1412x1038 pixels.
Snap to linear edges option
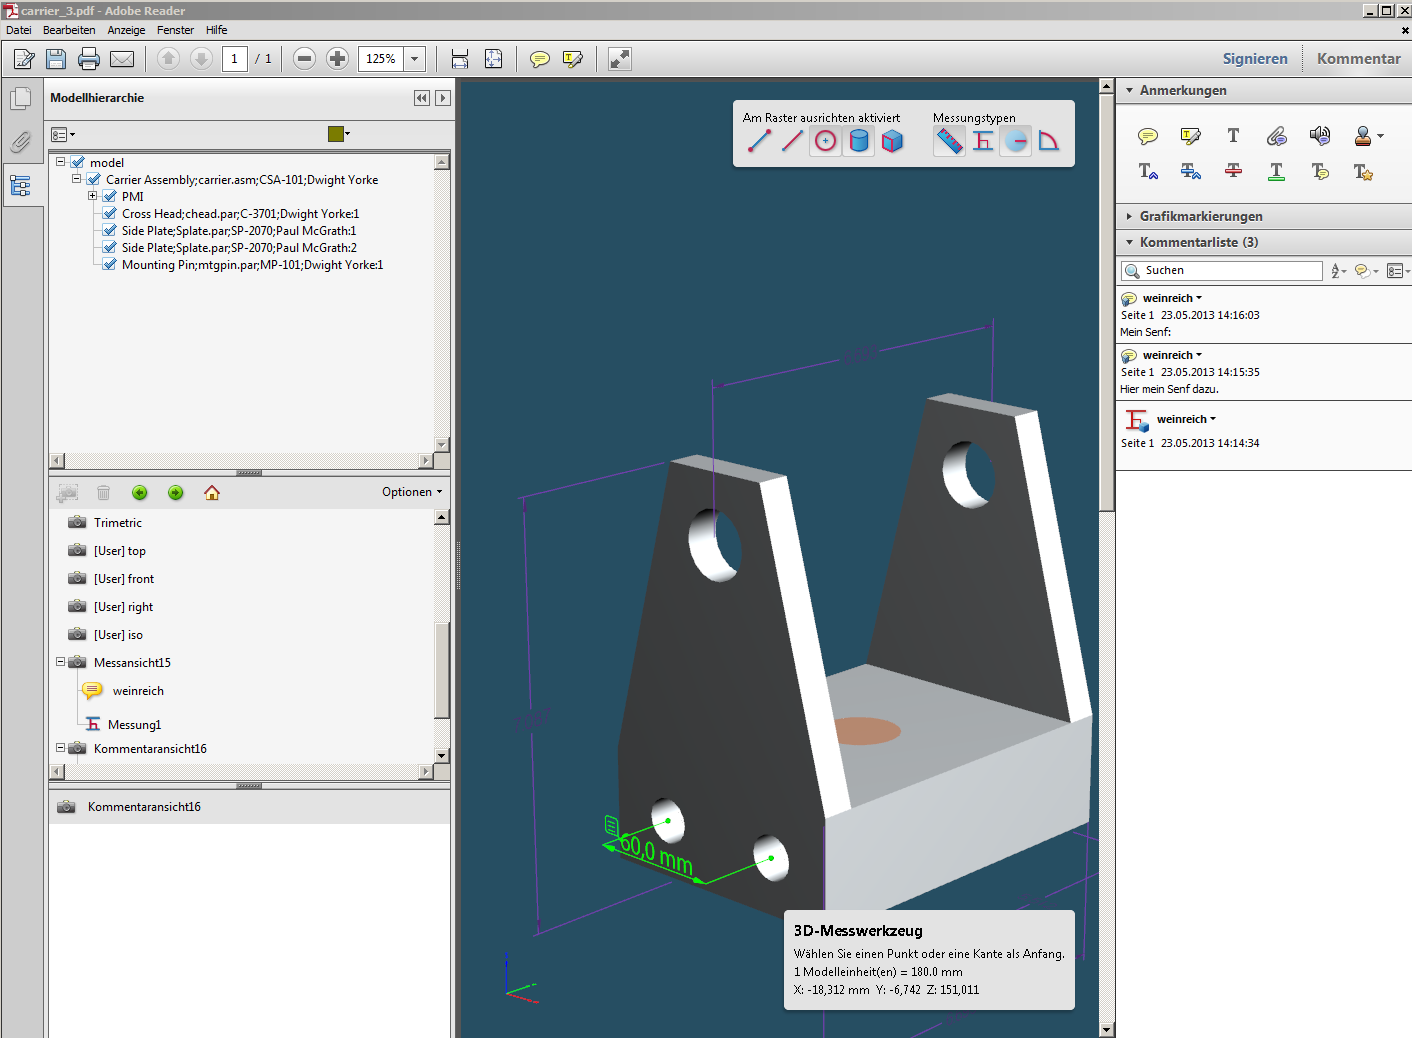coord(792,141)
